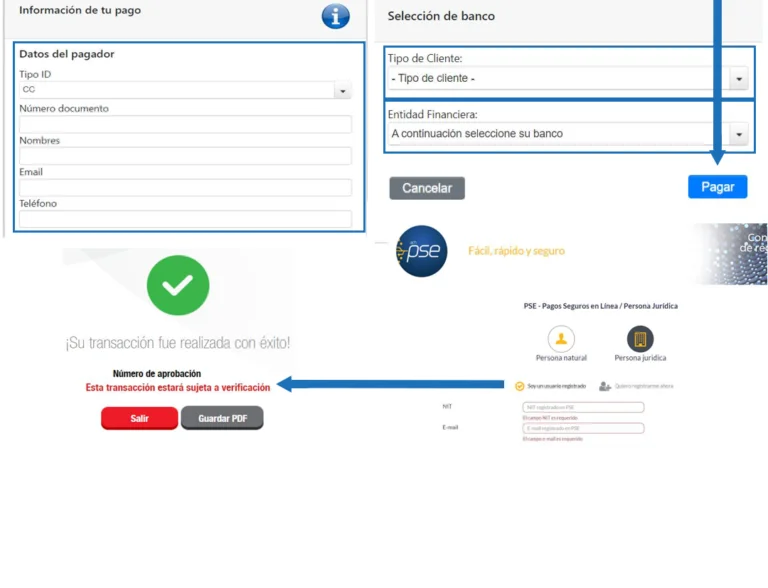
Task: Click the Nombres input field
Action: (185, 156)
